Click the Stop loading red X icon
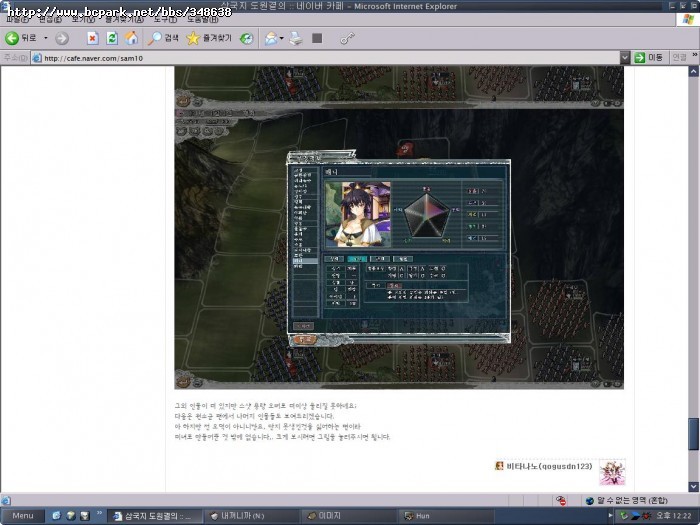This screenshot has height=525, width=700. 92,38
